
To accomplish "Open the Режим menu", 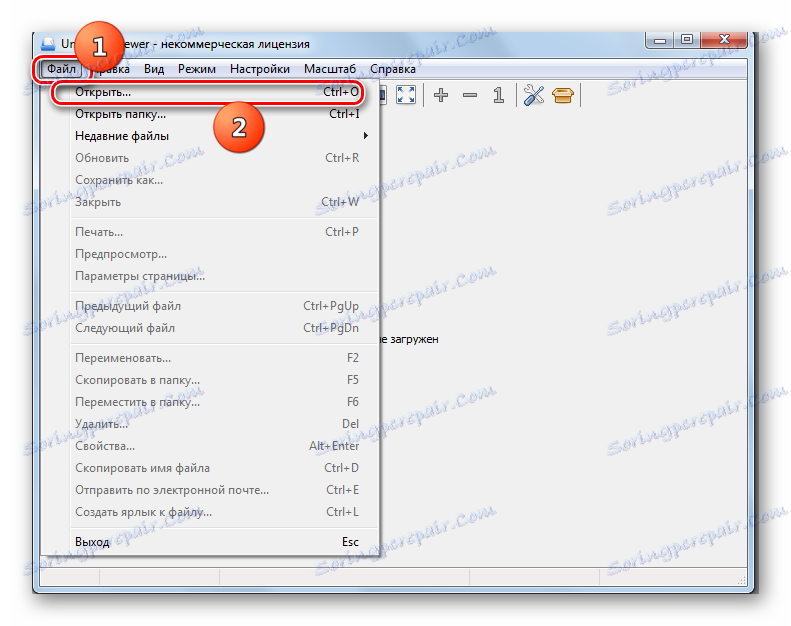I will pos(197,69).
